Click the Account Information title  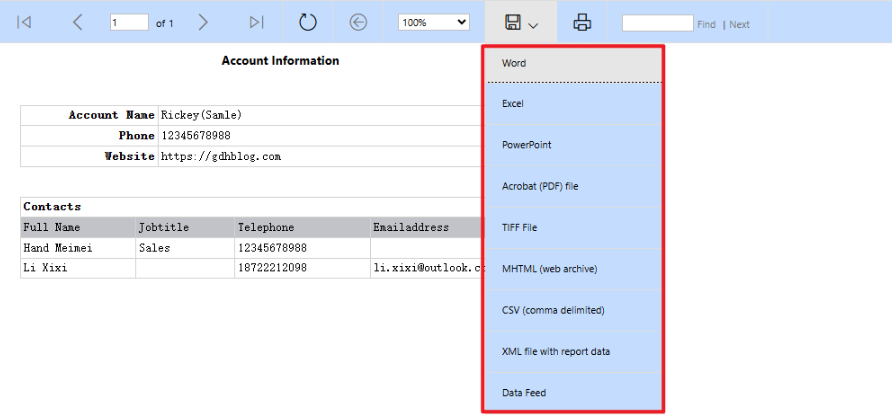tap(280, 61)
